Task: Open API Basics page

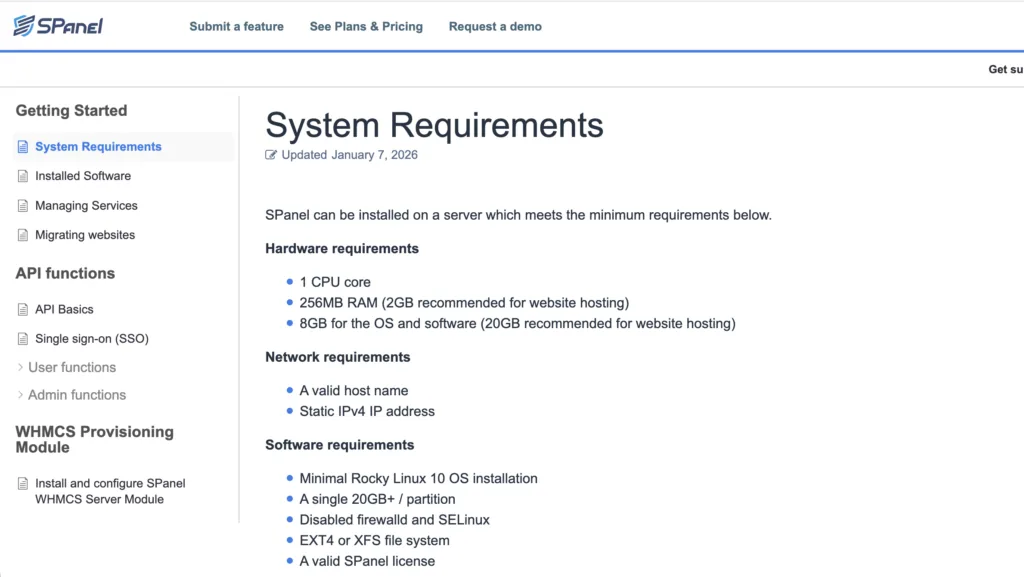Action: coord(64,309)
